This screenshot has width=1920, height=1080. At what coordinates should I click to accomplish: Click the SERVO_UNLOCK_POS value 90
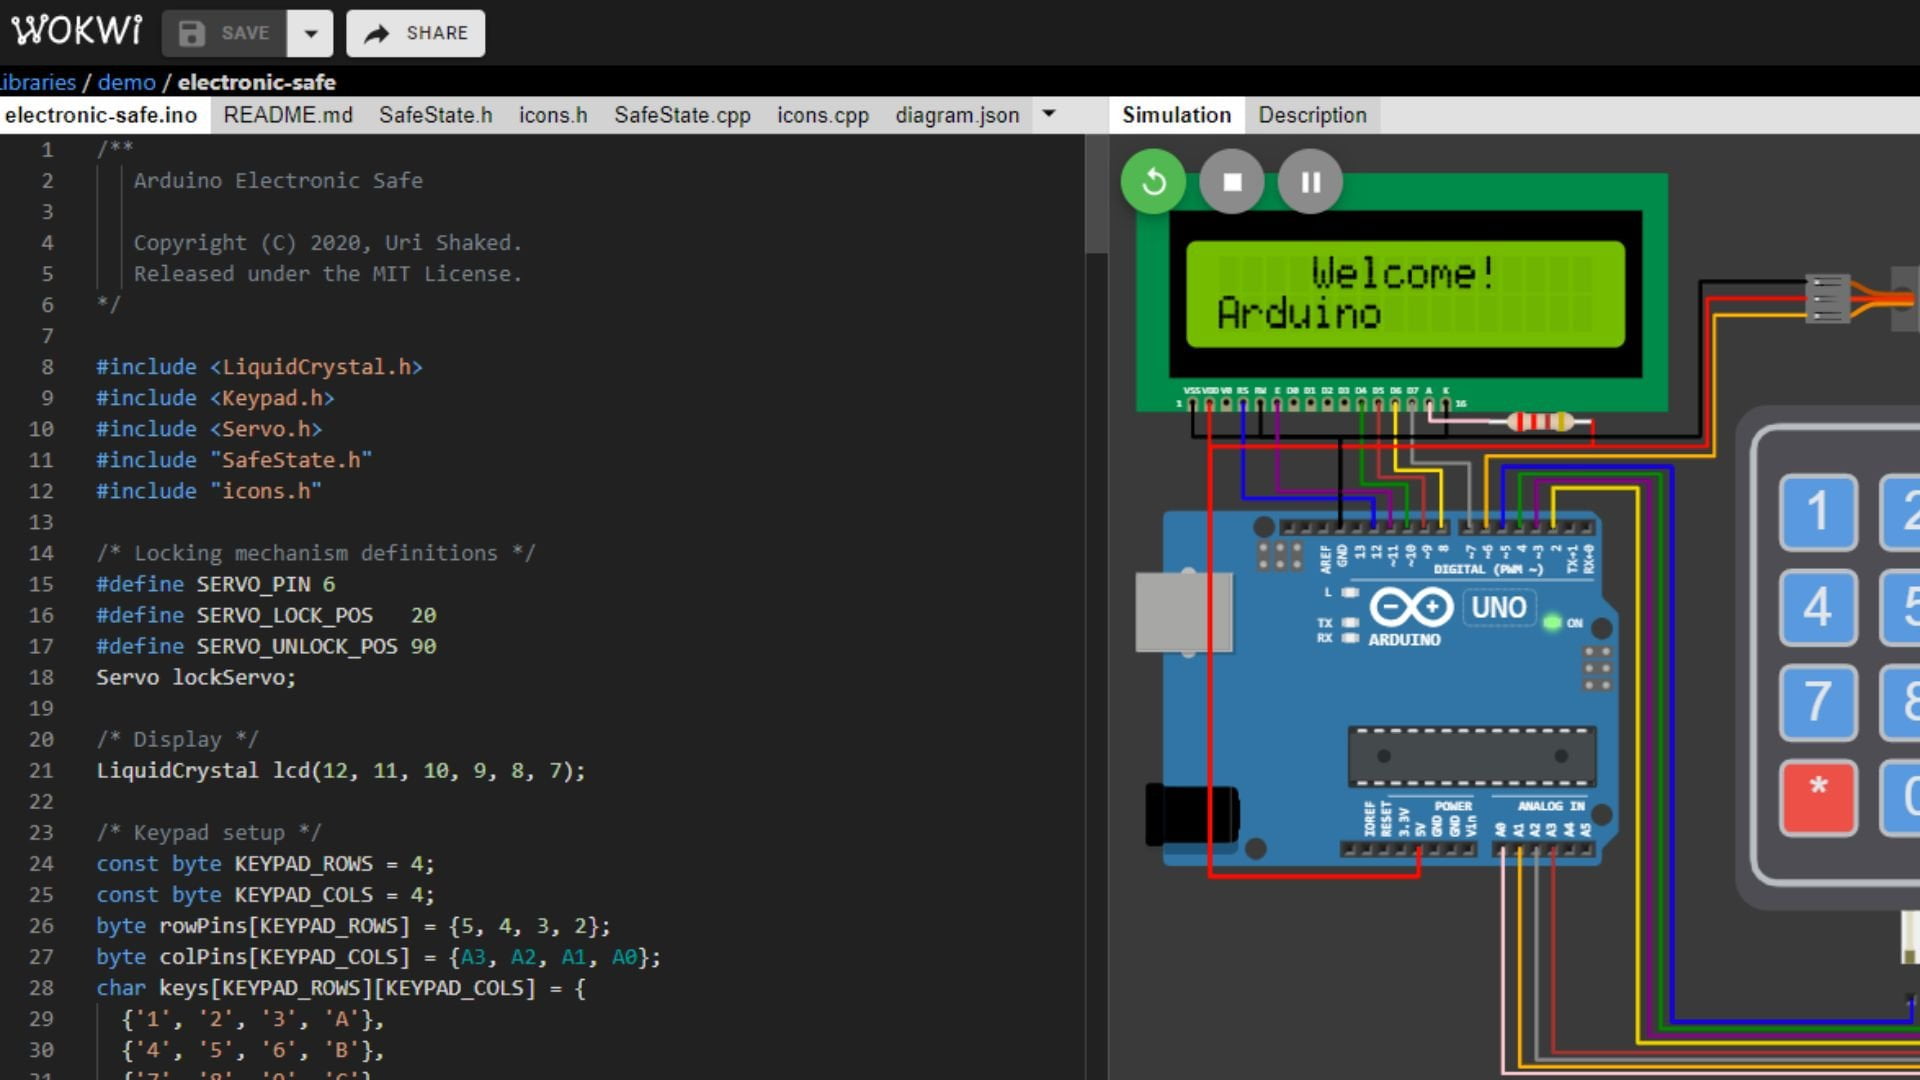tap(423, 646)
